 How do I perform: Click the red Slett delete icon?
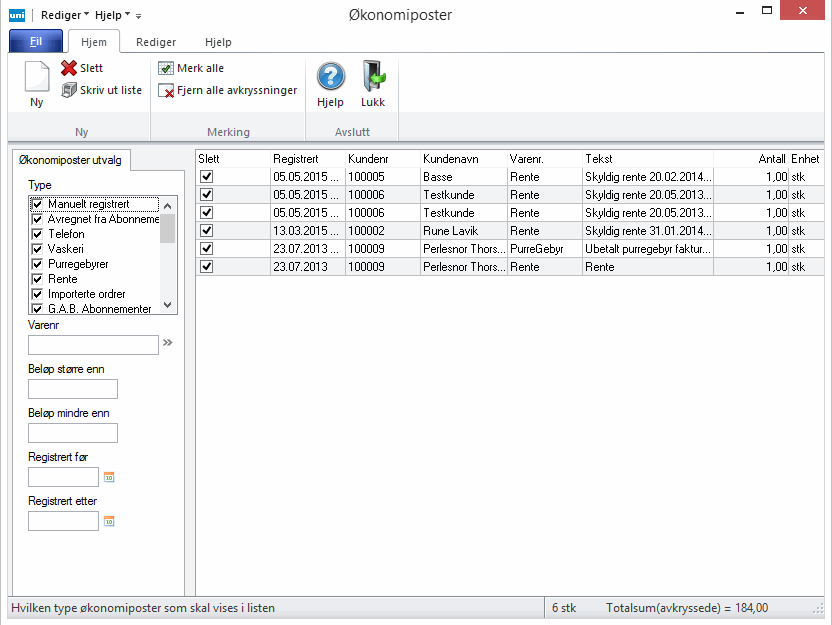(x=69, y=69)
